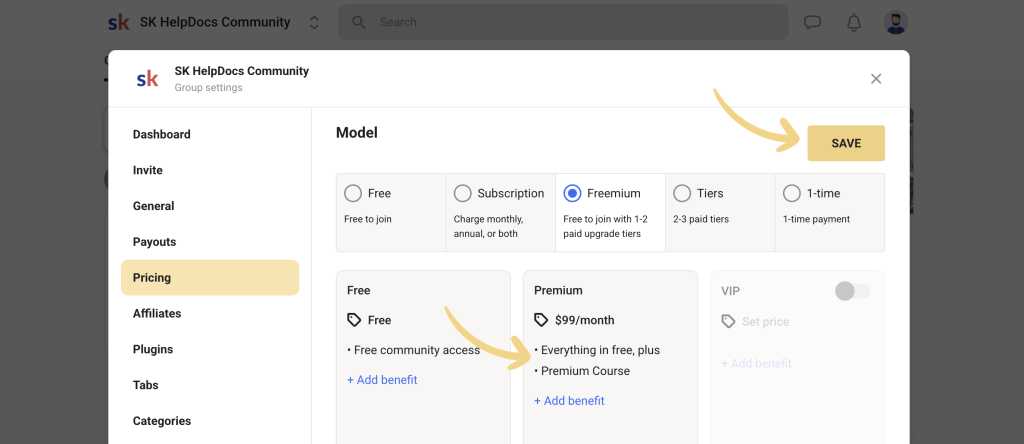This screenshot has height=444, width=1024.
Task: Click the search magnifier icon
Action: coord(359,22)
